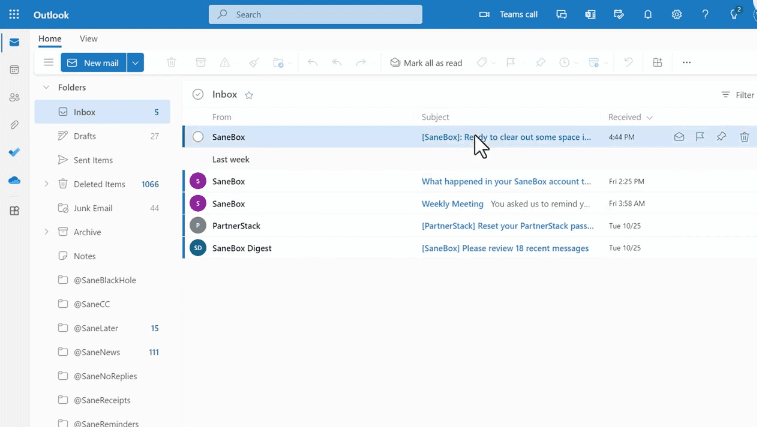This screenshot has width=757, height=427.
Task: Add Inbox to favorites with star icon
Action: pyautogui.click(x=249, y=95)
